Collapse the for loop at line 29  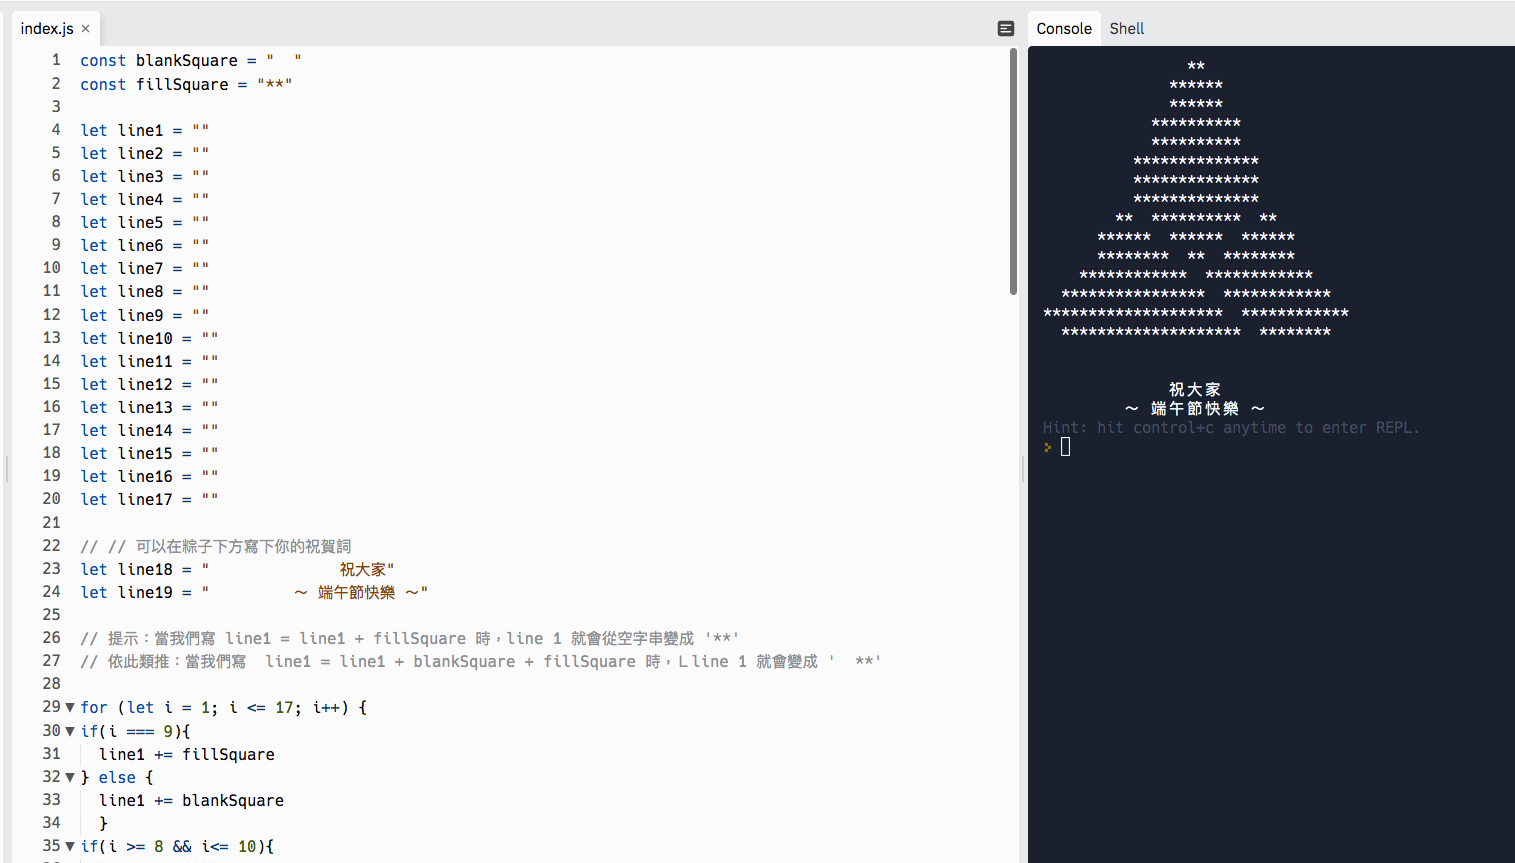click(x=70, y=707)
